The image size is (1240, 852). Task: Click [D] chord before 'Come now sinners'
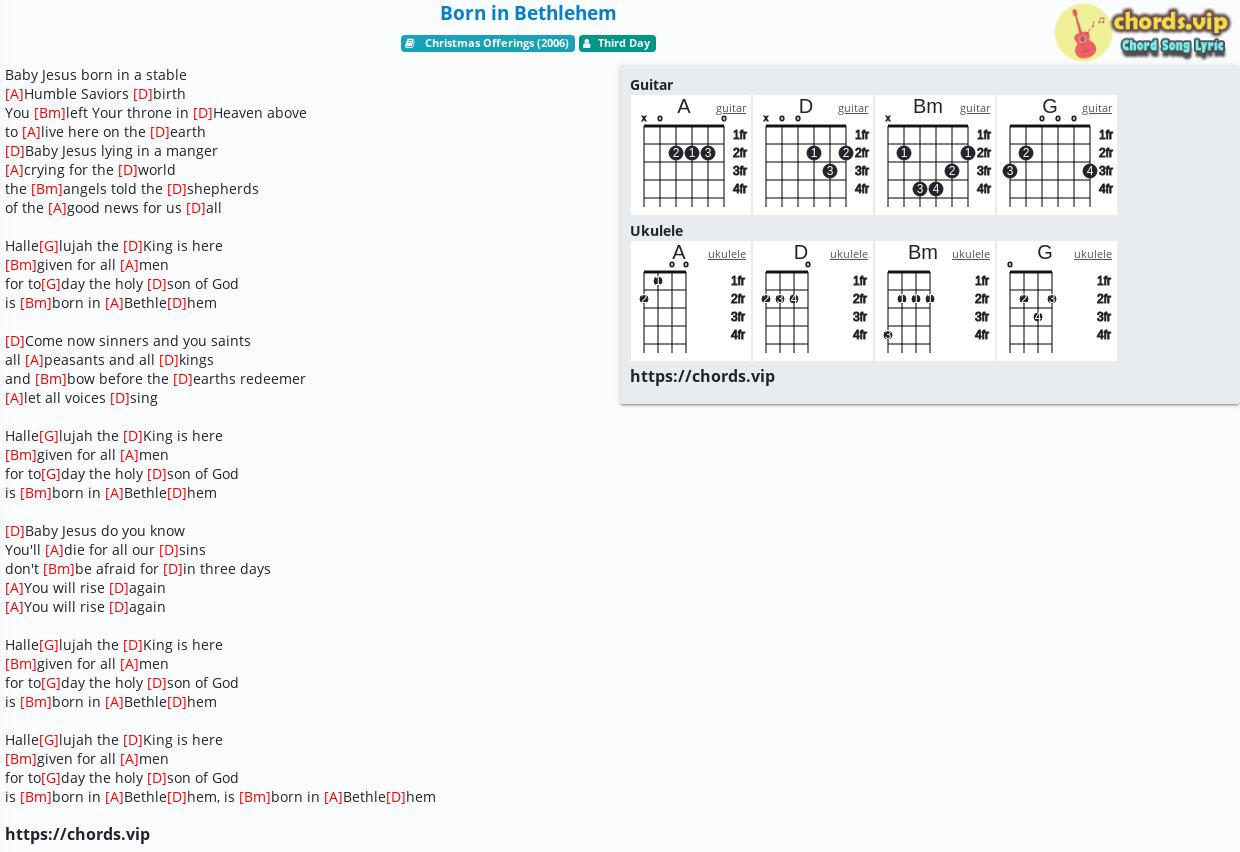coord(15,341)
